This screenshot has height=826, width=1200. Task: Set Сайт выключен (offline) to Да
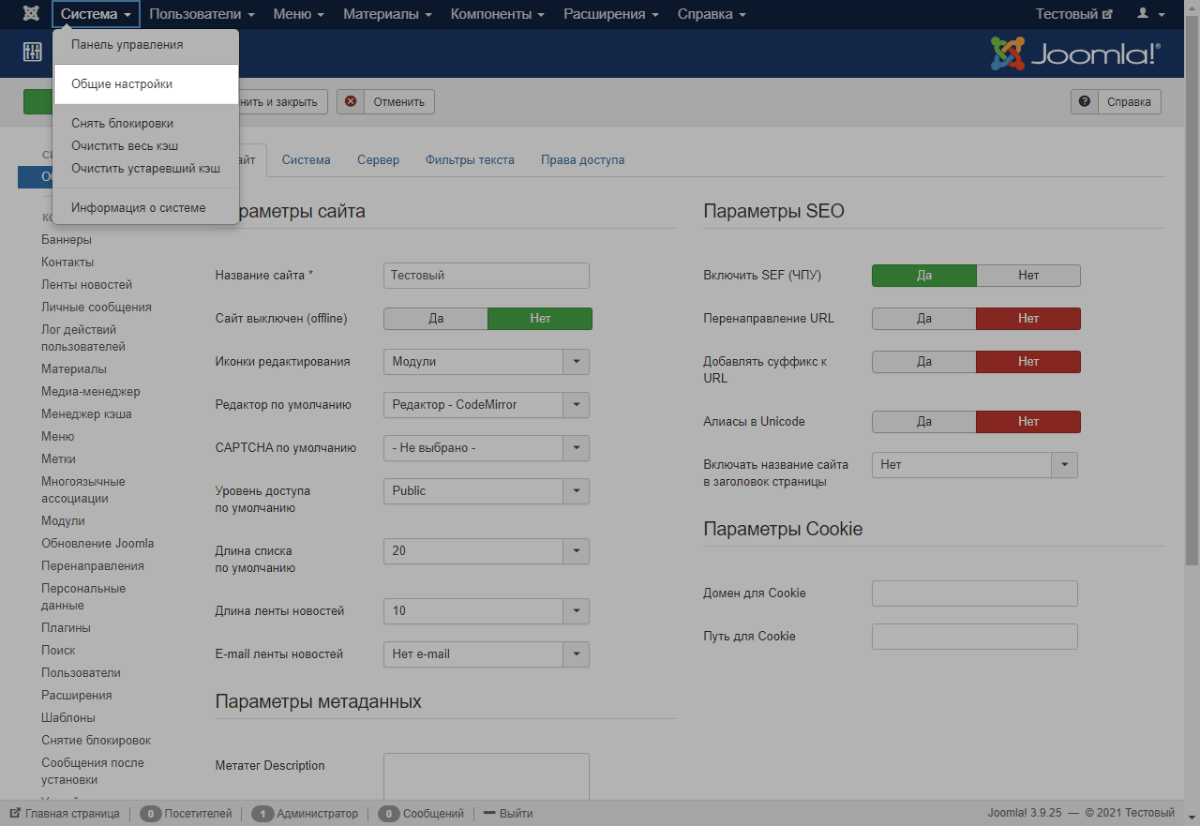click(436, 318)
